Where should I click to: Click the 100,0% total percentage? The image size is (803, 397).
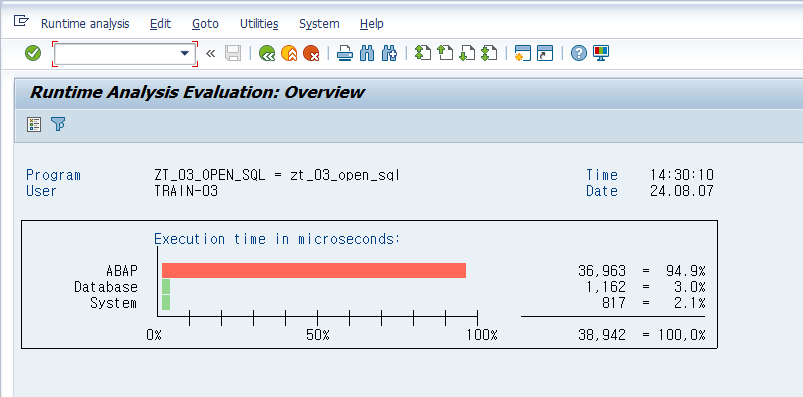682,335
